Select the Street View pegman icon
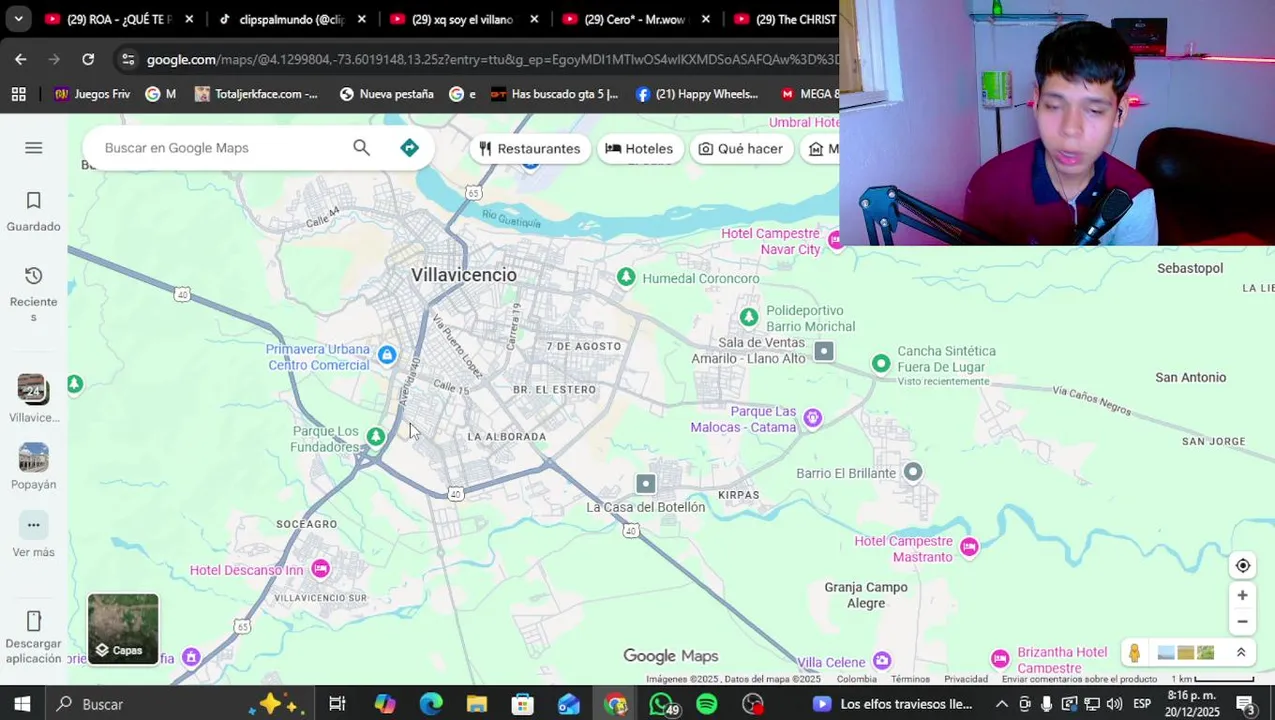 coord(1134,653)
